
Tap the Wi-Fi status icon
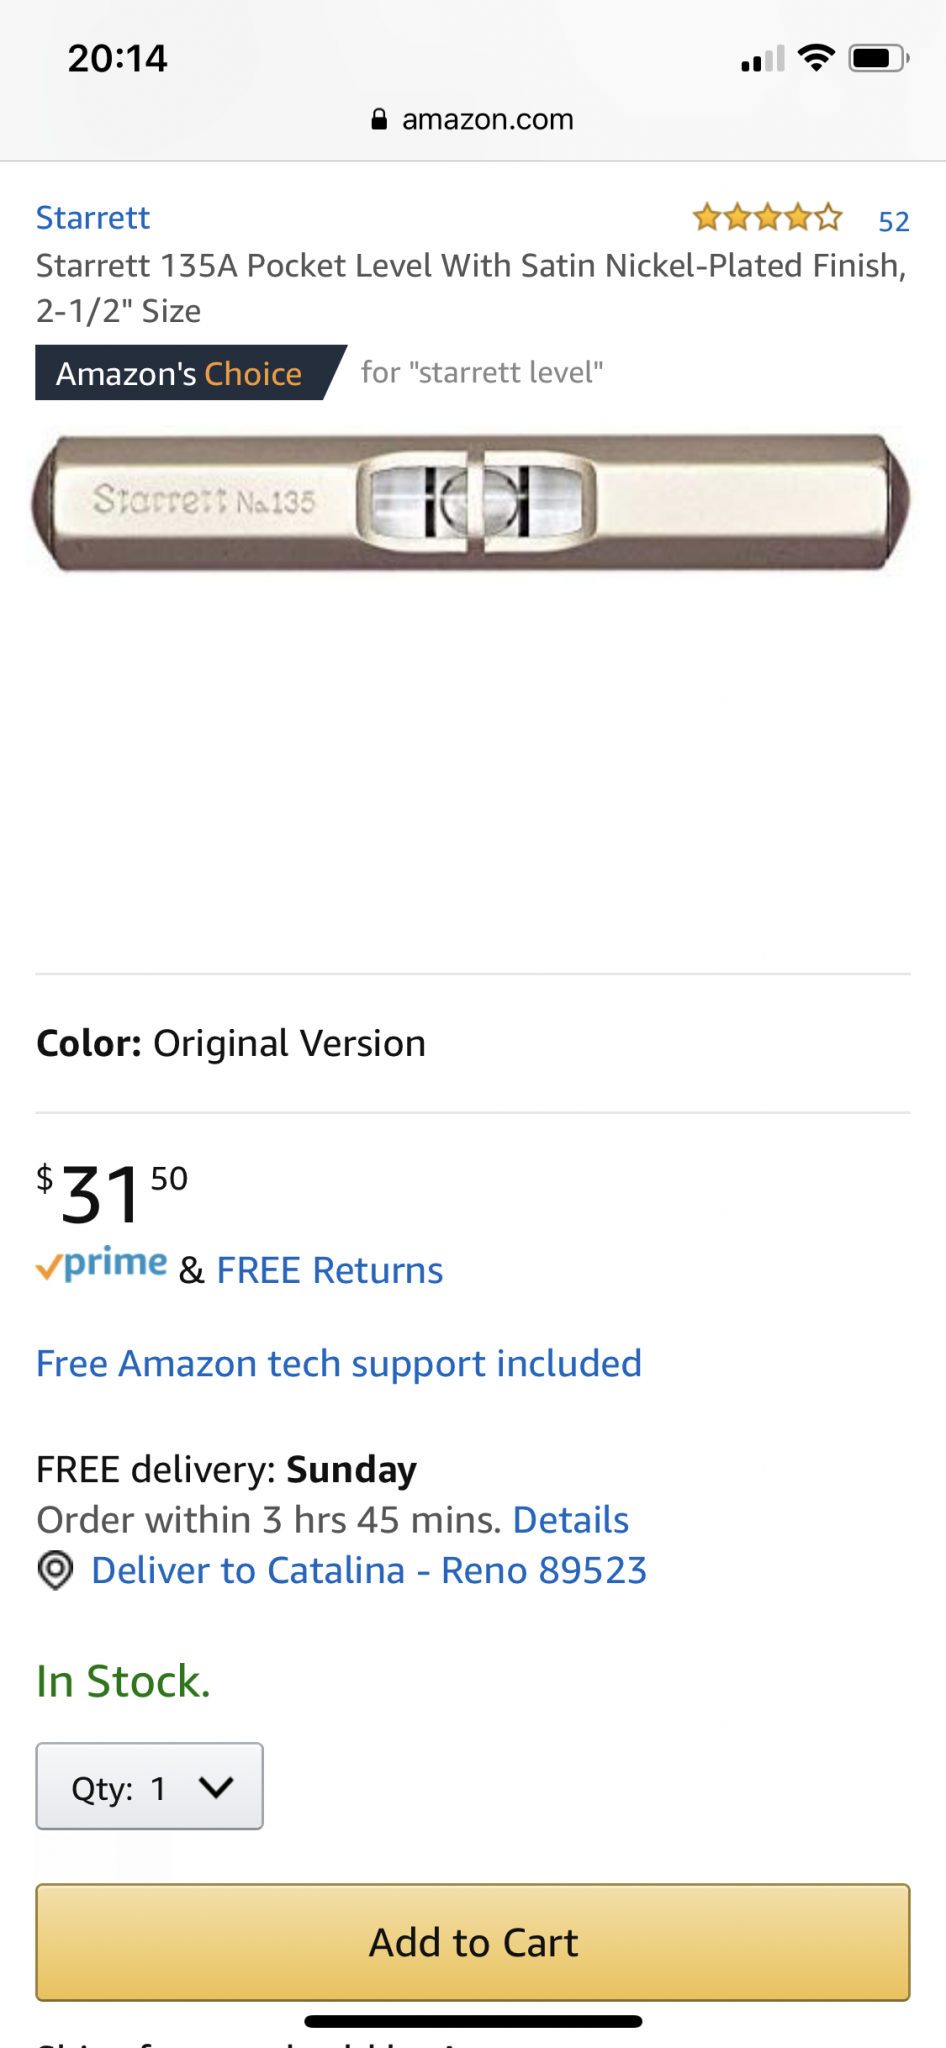(816, 59)
